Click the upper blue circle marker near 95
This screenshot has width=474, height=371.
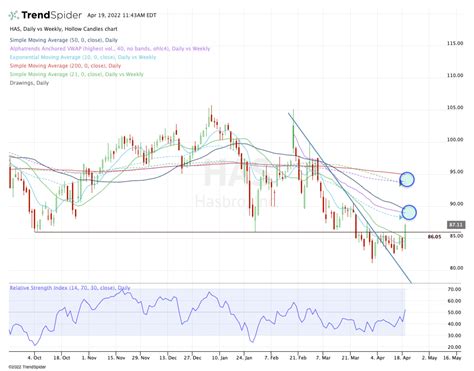407,180
